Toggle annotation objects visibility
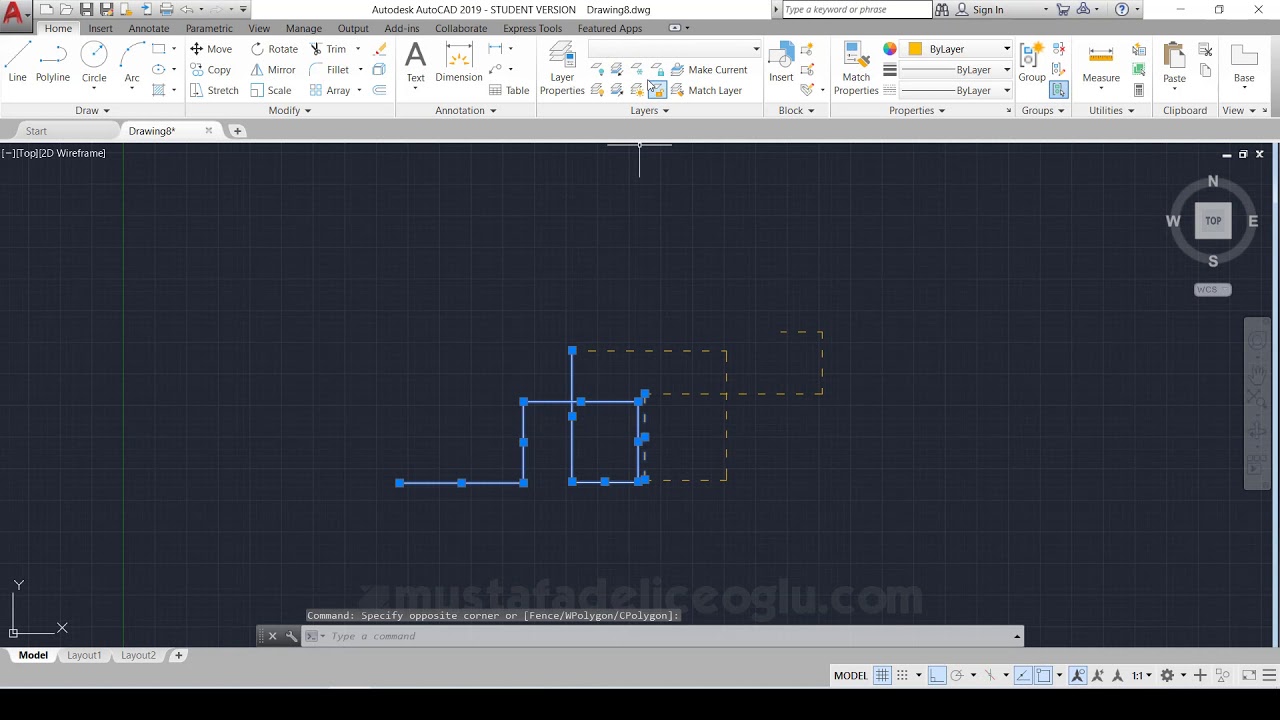This screenshot has height=720, width=1280. [1078, 676]
